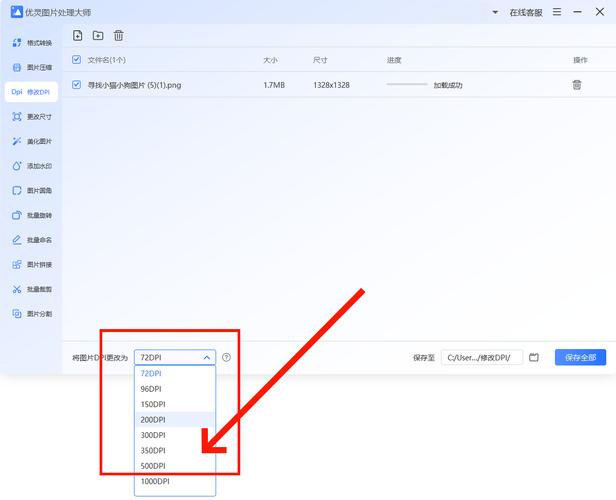This screenshot has width=616, height=500.
Task: Select file name 寻找小猫小狗图片 (5)(1).png
Action: [134, 85]
